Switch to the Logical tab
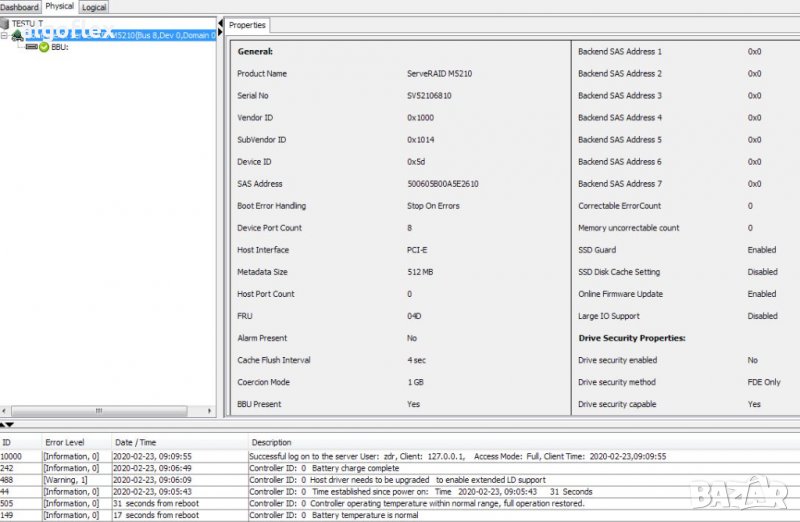 94,6
